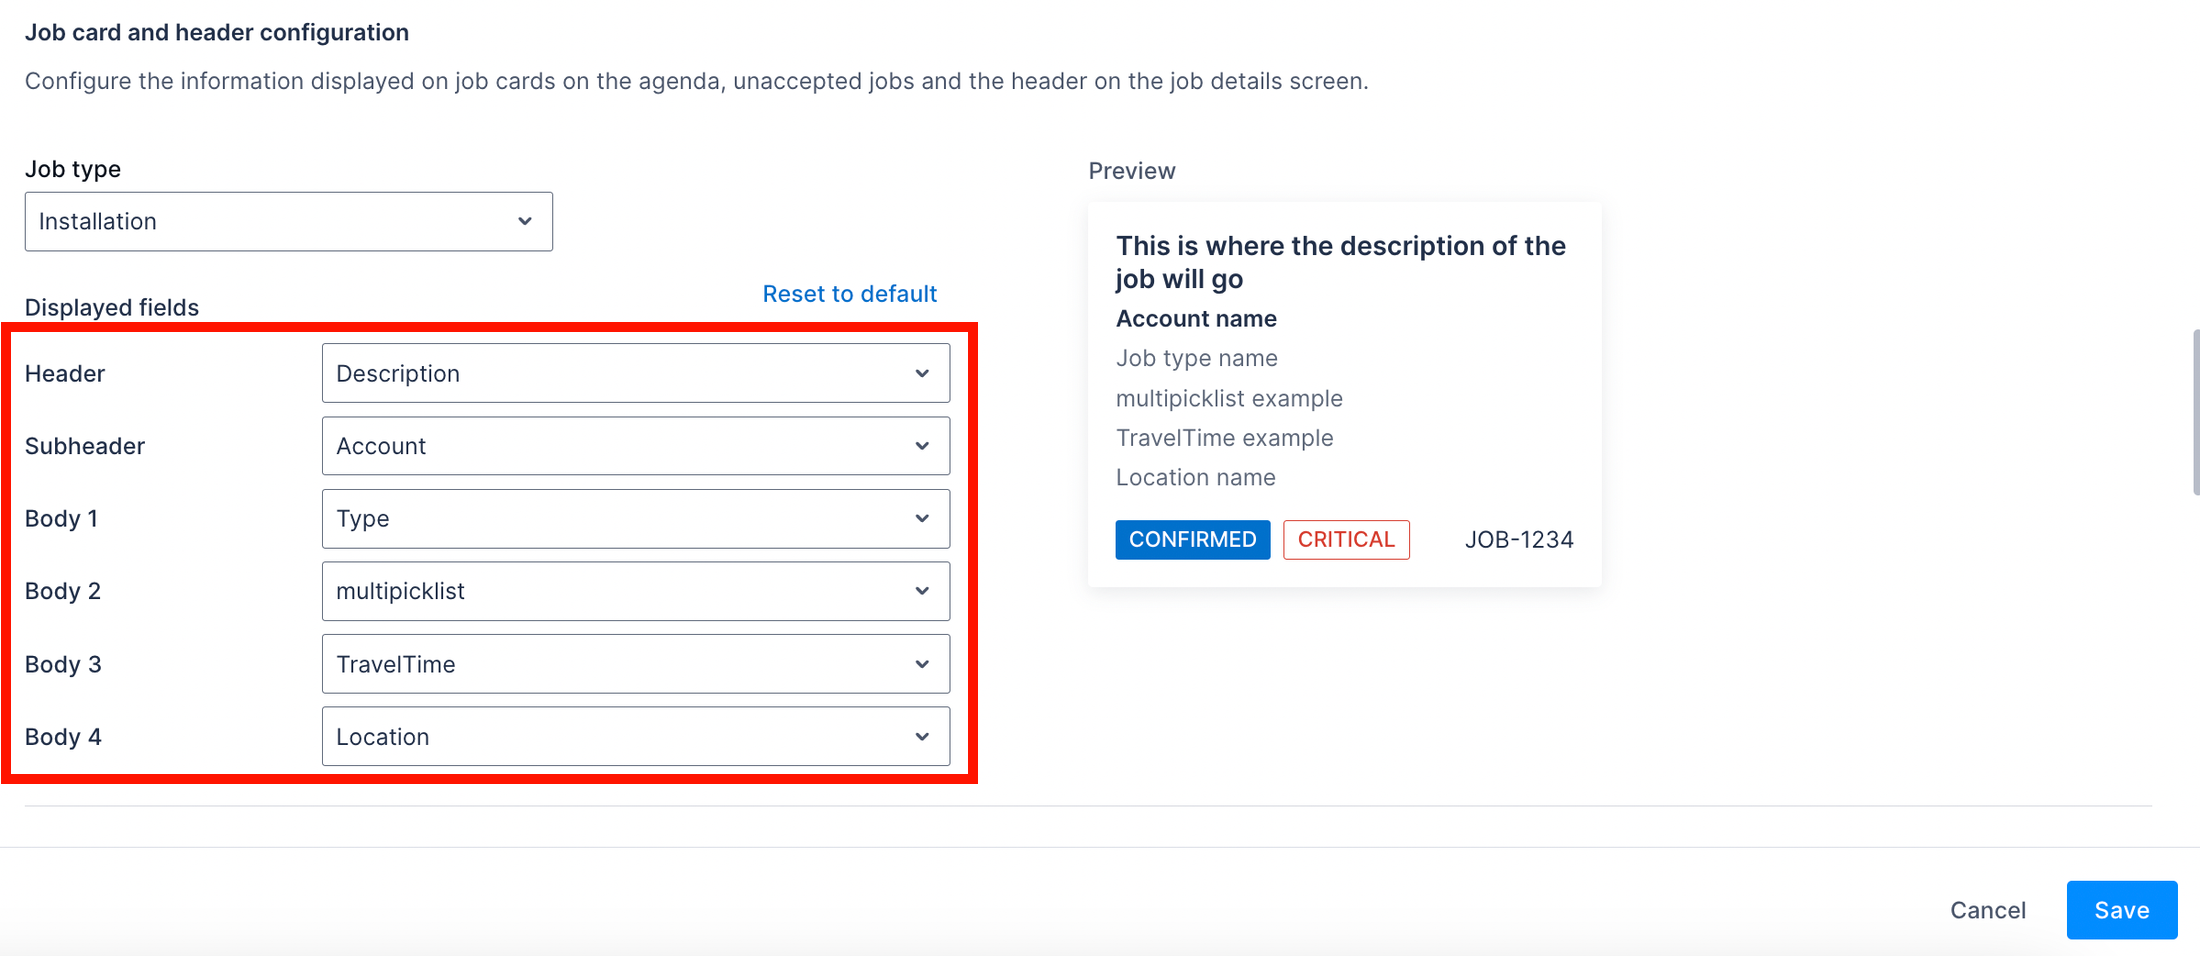Viewport: 2200px width, 956px height.
Task: Open the Body 1 dropdown showing Type
Action: [x=635, y=518]
